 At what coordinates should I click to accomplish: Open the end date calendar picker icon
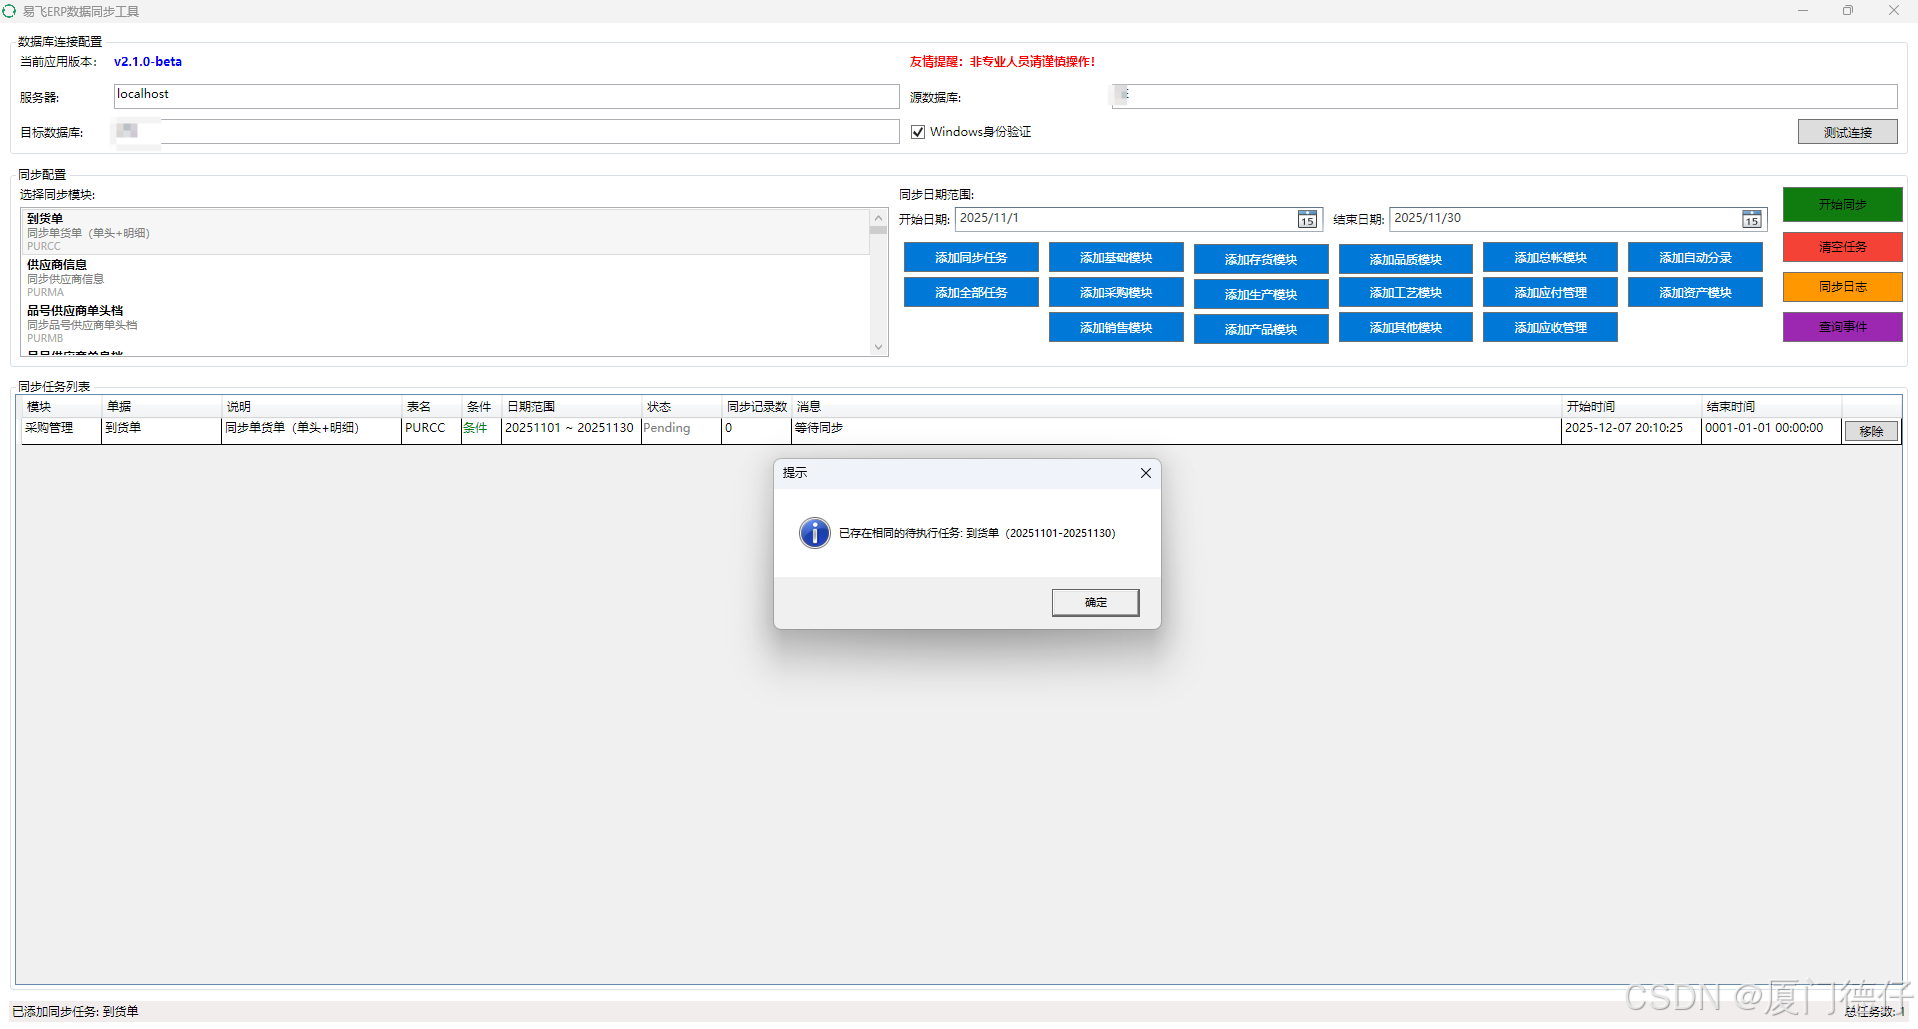point(1752,219)
